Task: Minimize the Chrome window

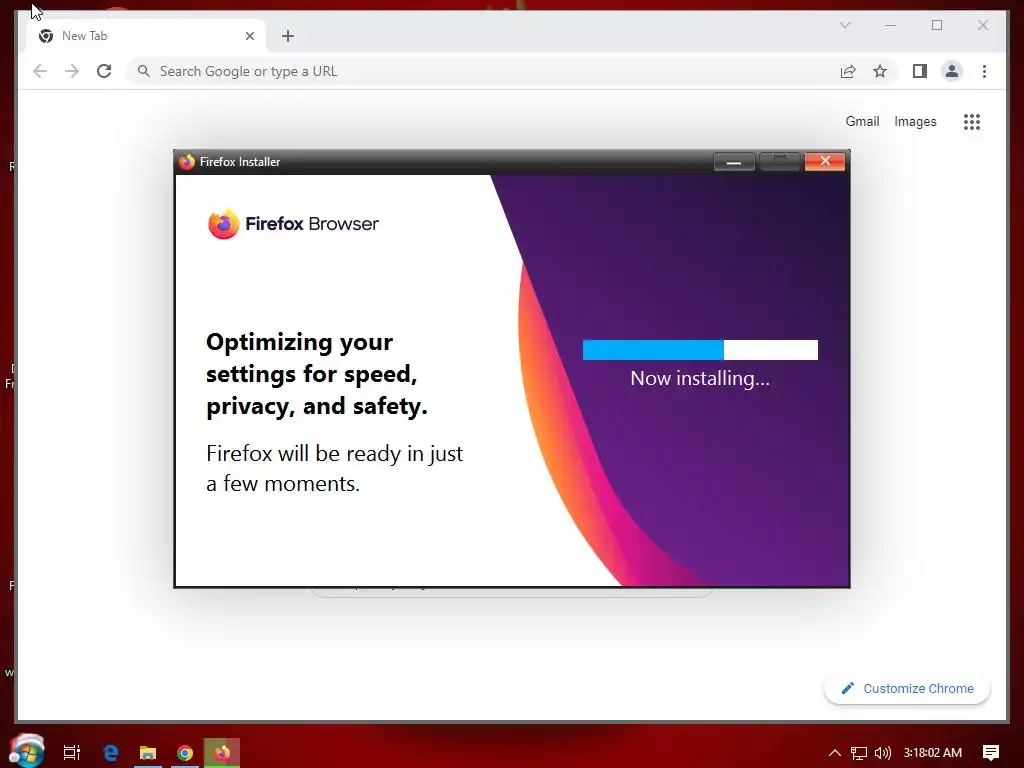Action: click(891, 25)
